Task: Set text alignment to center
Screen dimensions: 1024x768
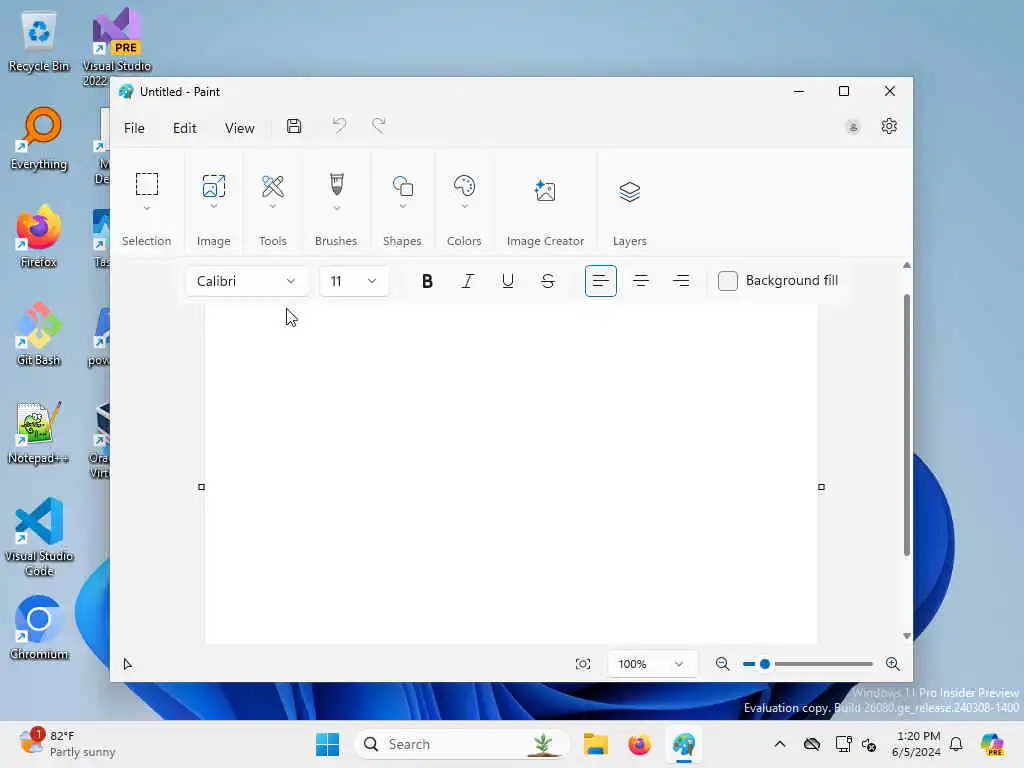Action: click(641, 281)
